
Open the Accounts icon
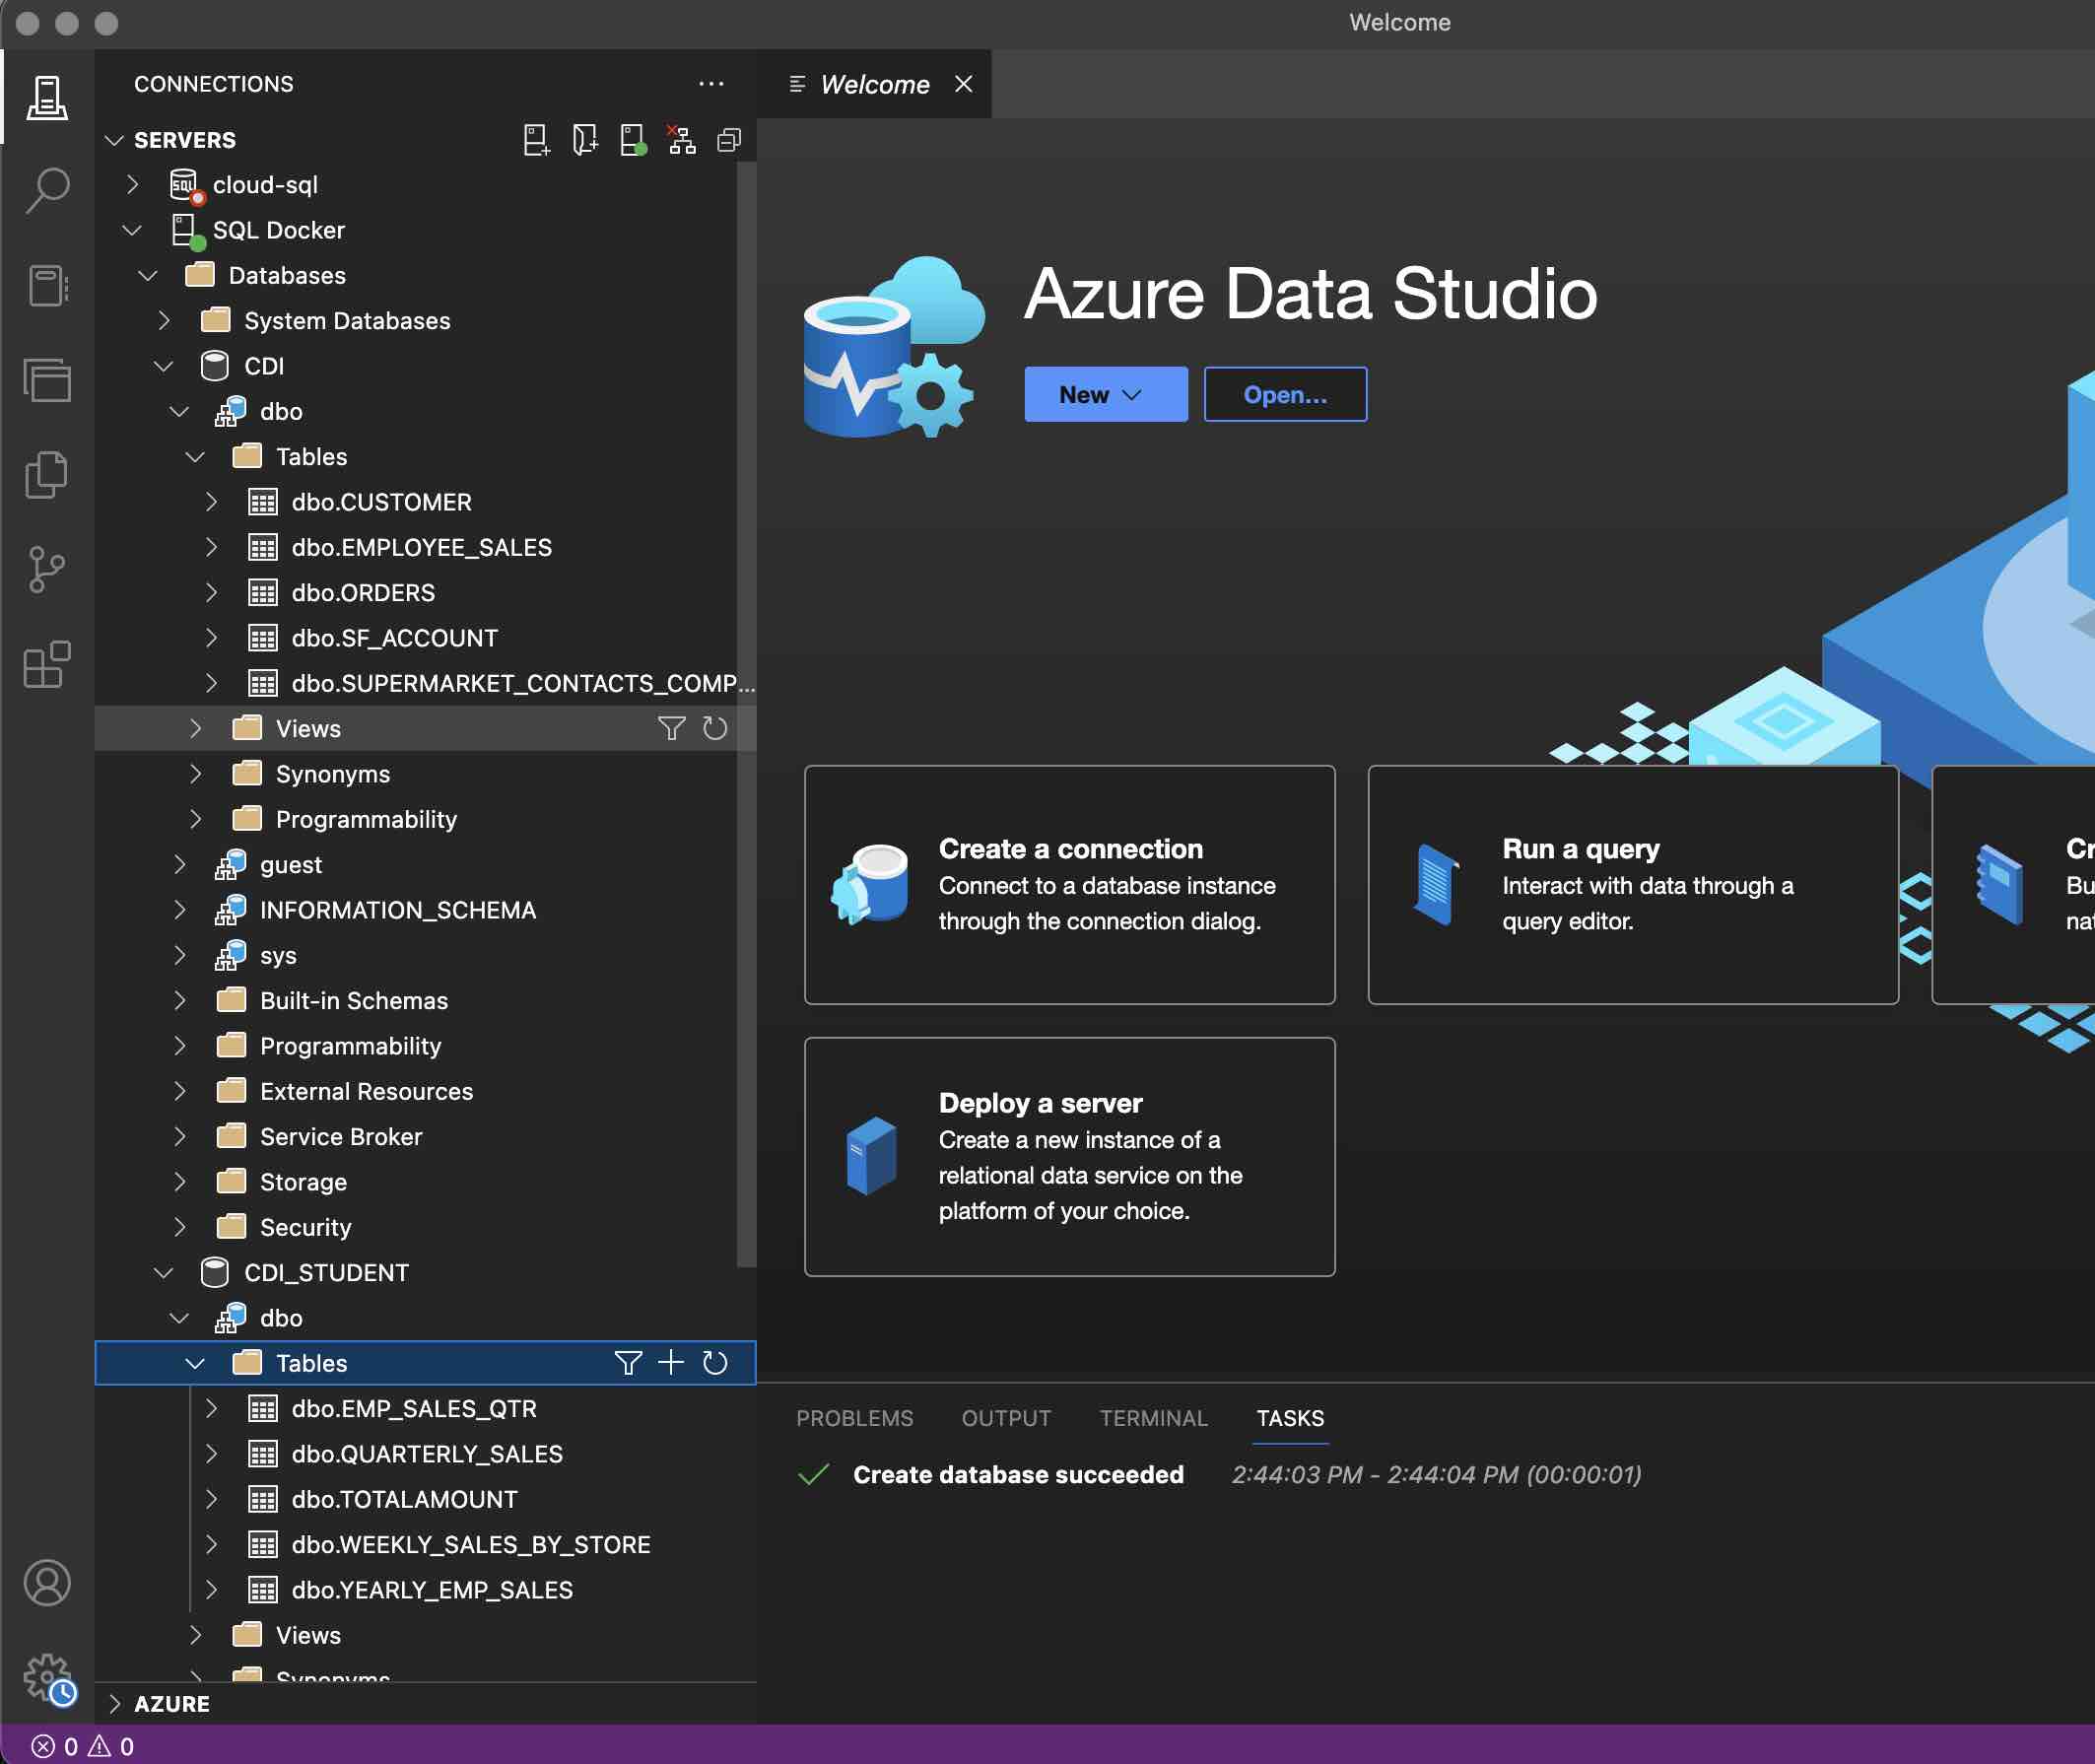pos(47,1583)
